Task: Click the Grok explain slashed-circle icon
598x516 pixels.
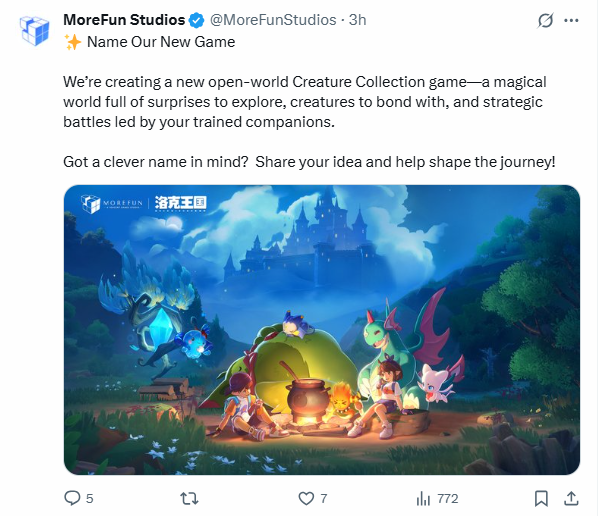Action: (545, 20)
